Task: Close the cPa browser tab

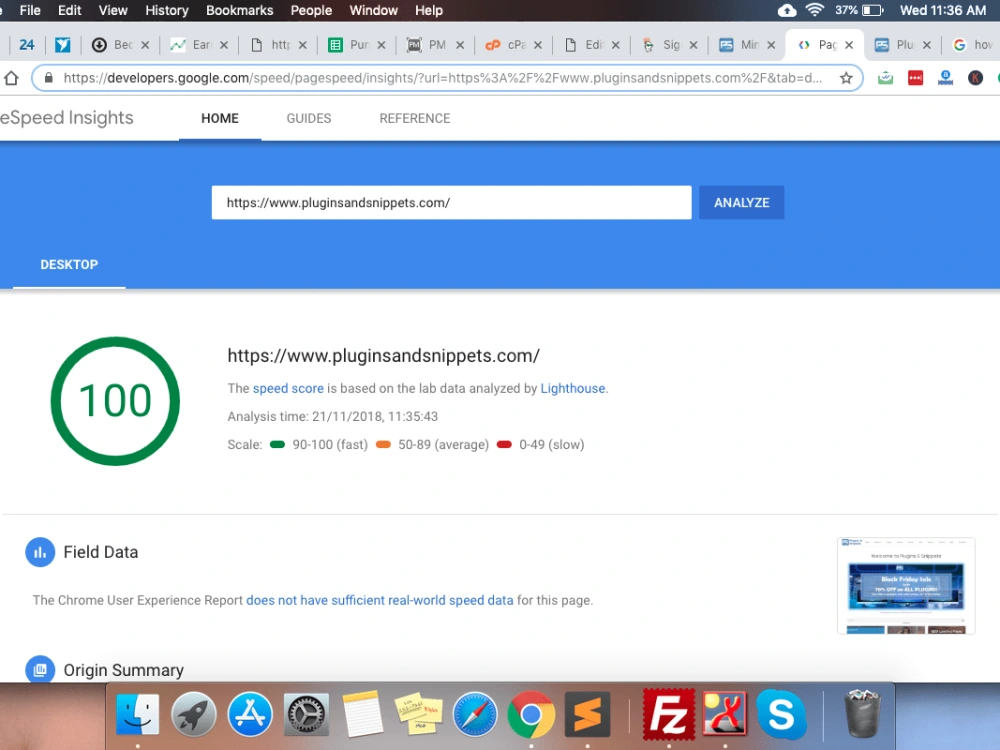Action: coord(538,45)
